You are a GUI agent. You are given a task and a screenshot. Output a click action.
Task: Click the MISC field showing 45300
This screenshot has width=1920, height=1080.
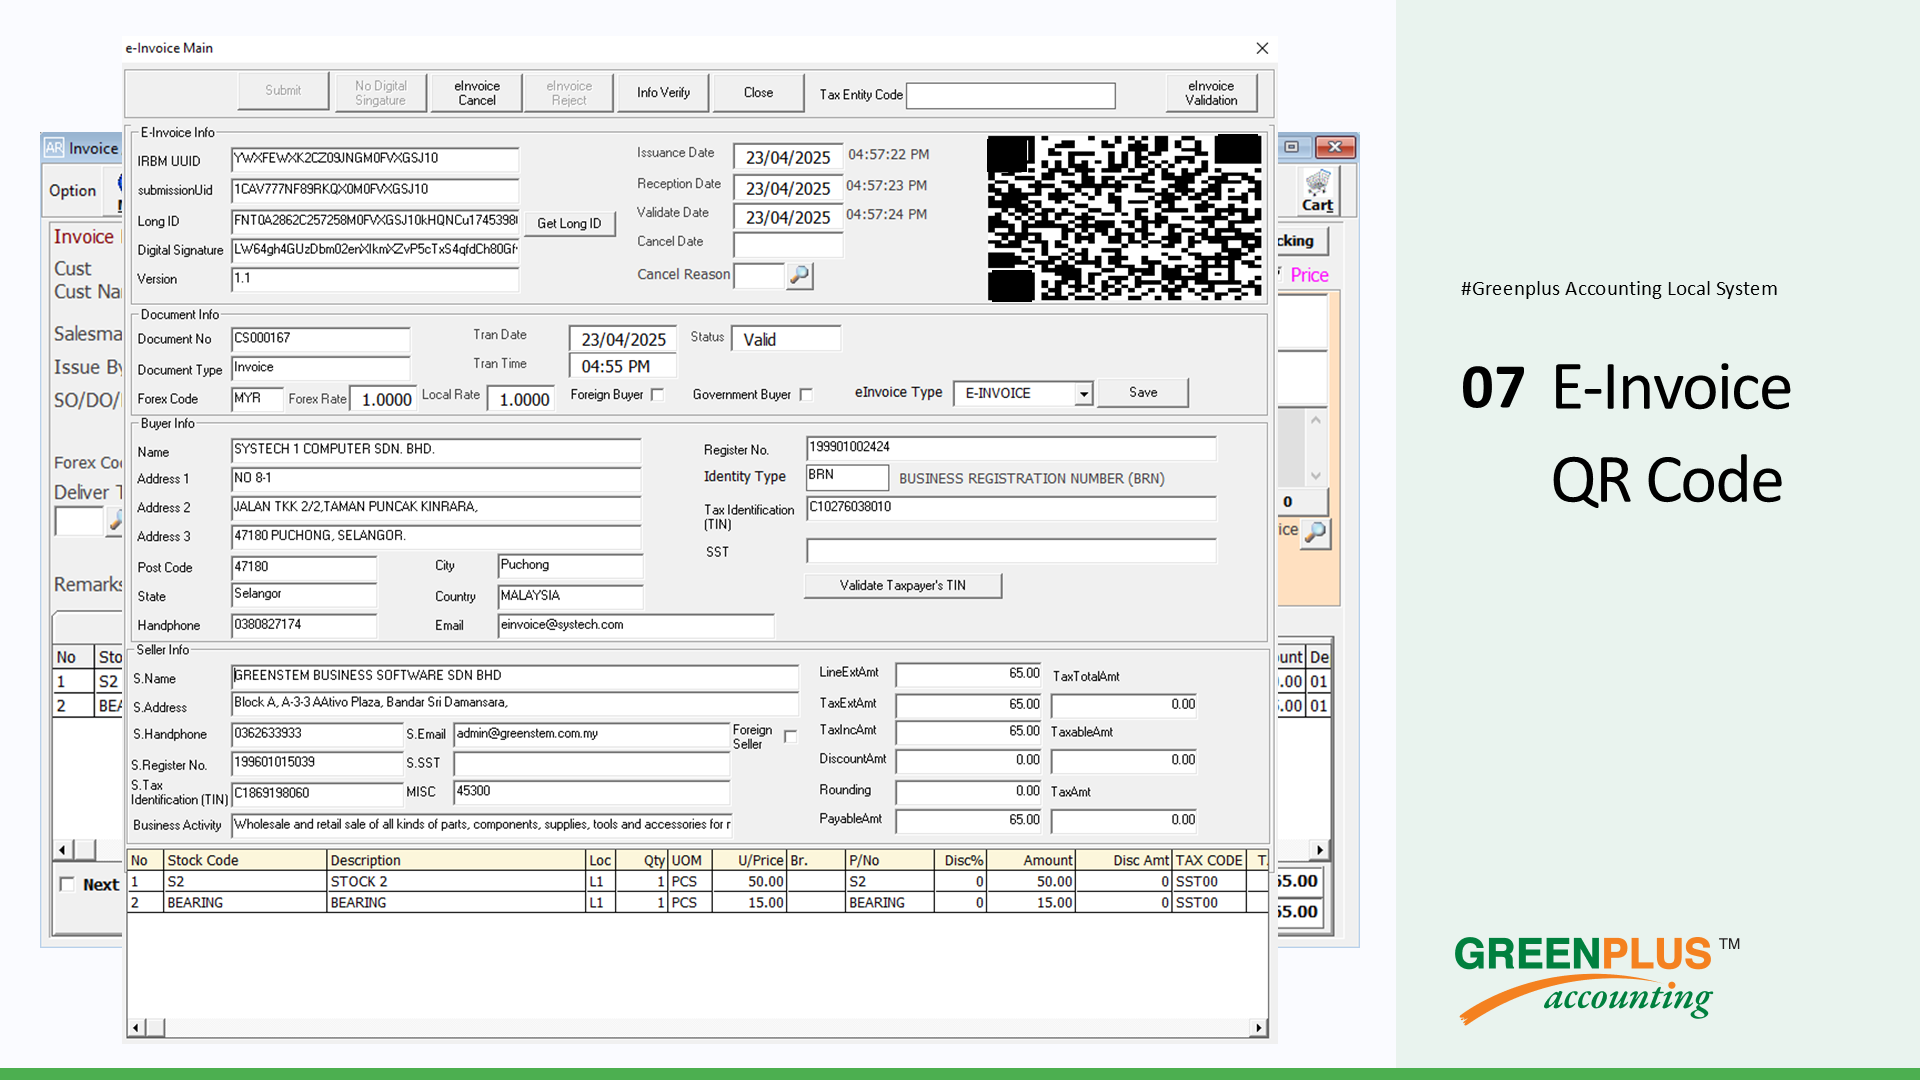[591, 792]
